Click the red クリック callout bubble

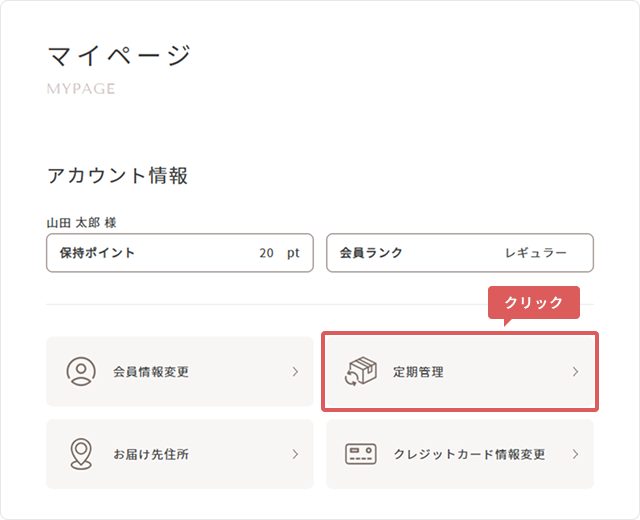(x=533, y=303)
